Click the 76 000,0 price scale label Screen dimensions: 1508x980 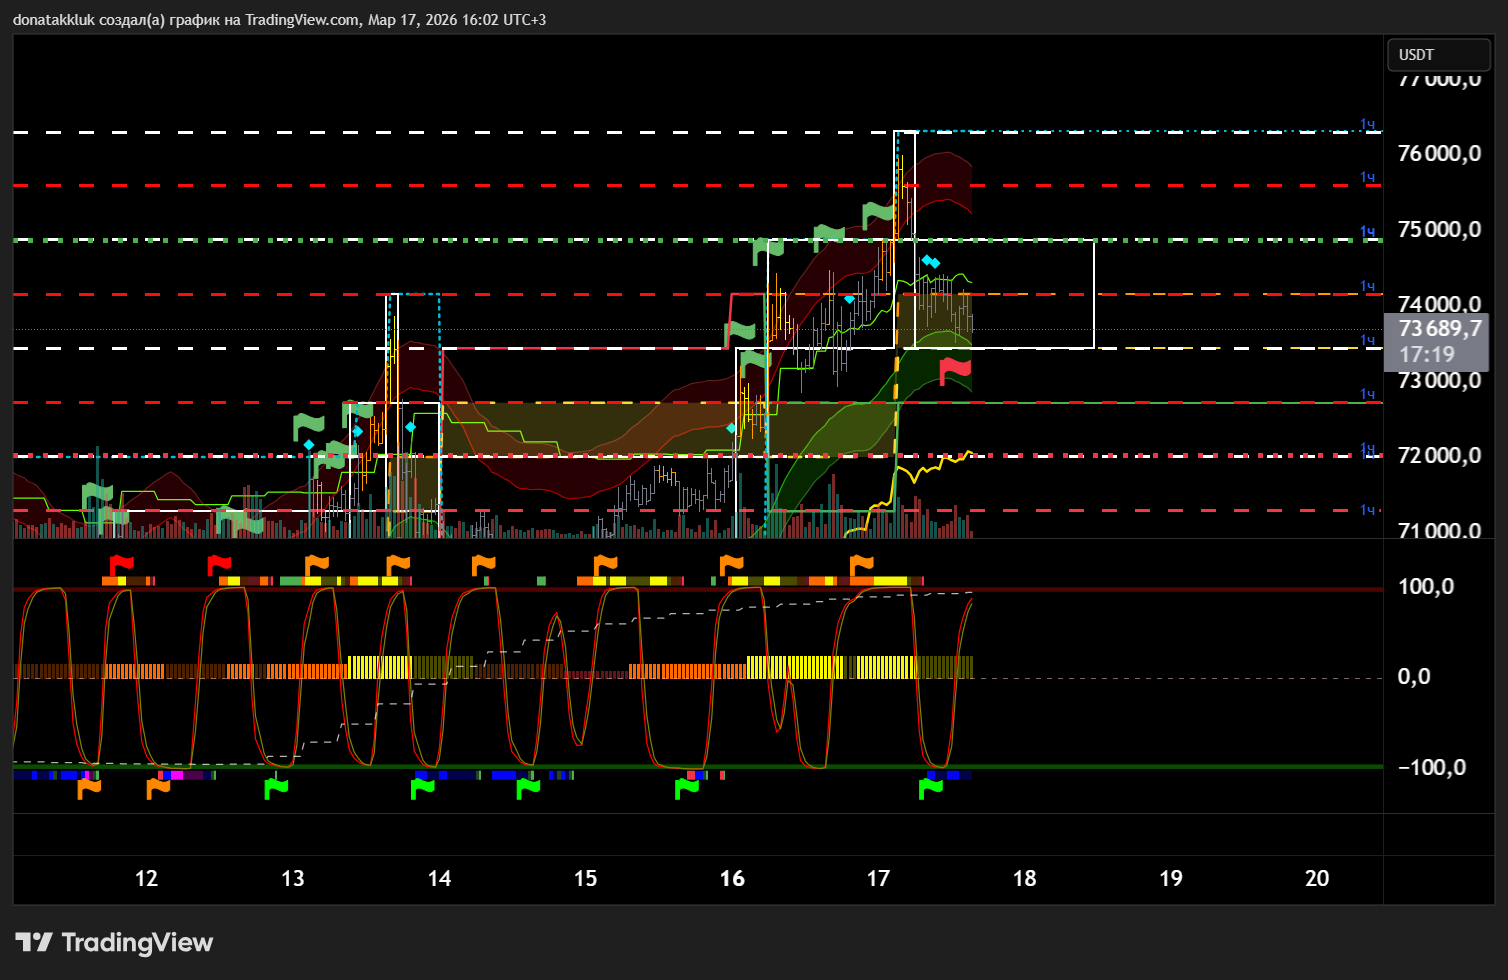(x=1439, y=154)
